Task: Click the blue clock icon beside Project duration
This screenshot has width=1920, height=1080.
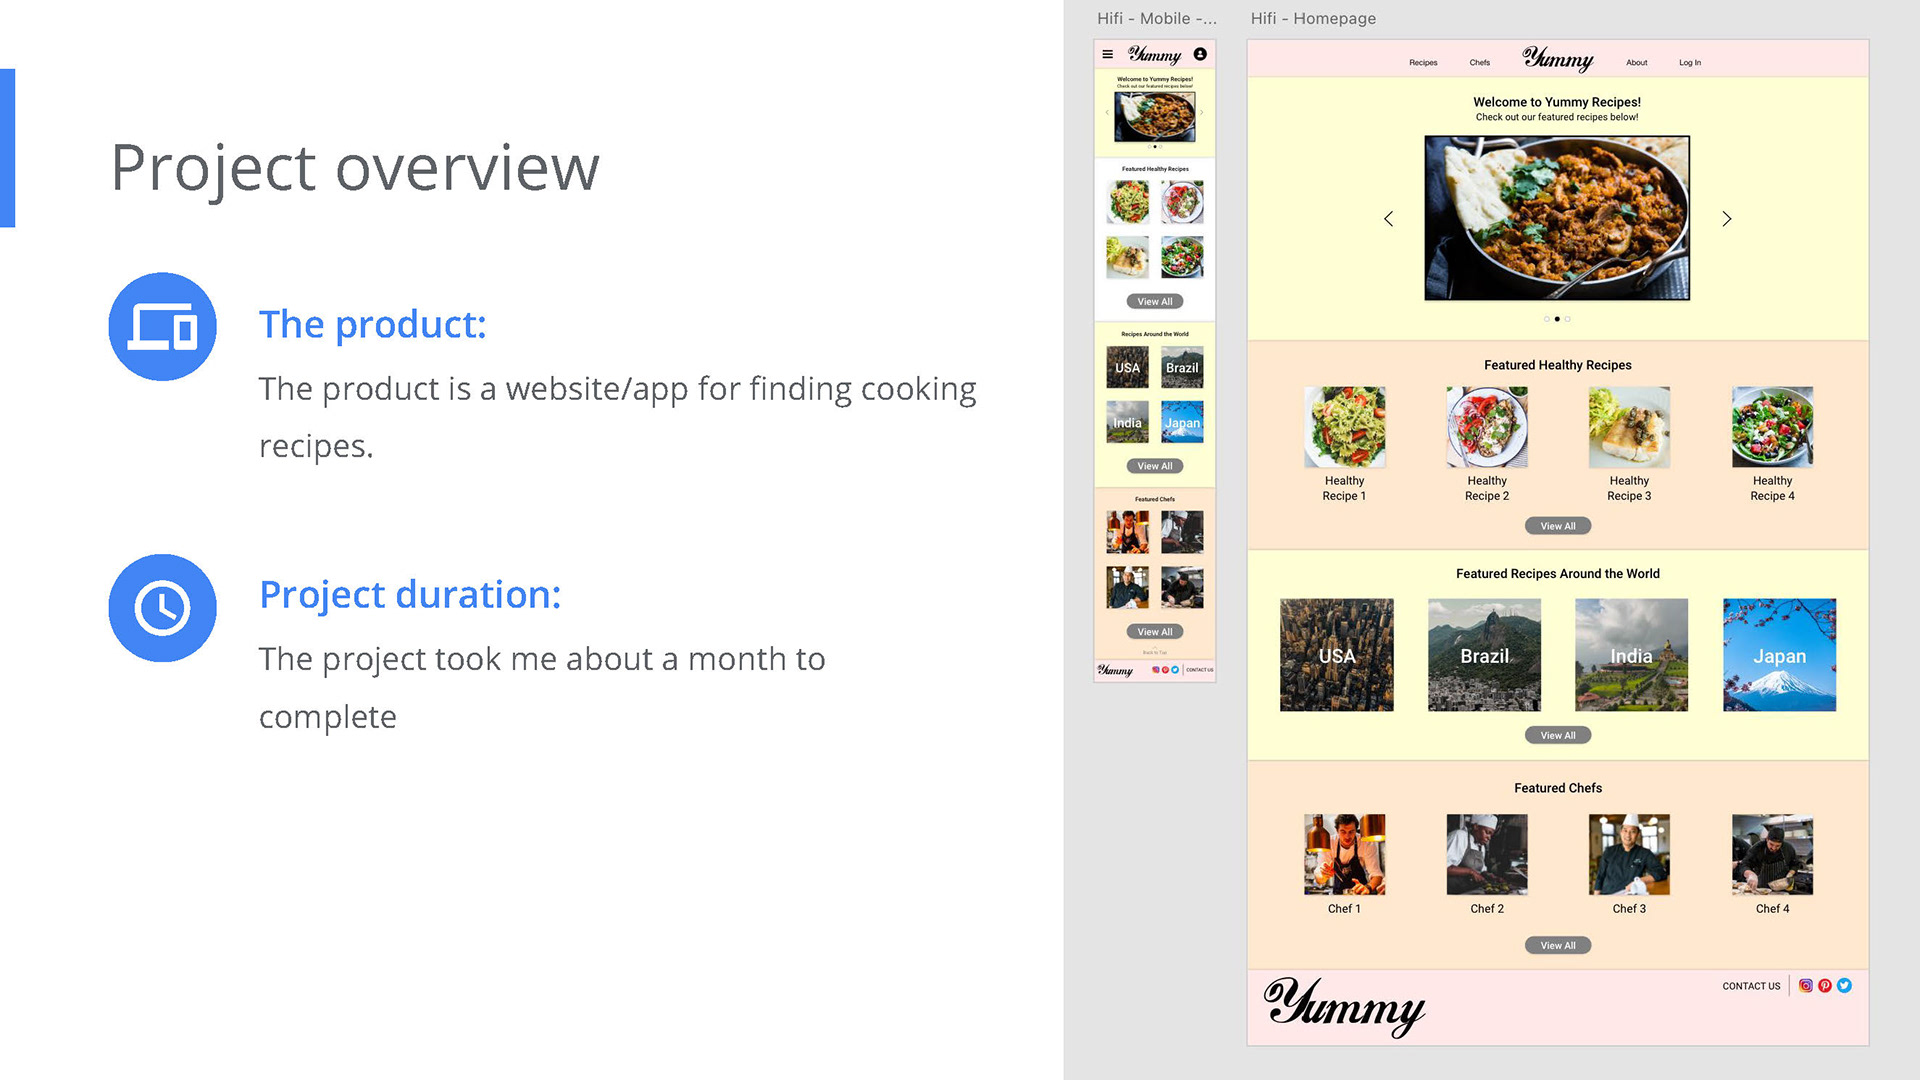Action: (162, 608)
